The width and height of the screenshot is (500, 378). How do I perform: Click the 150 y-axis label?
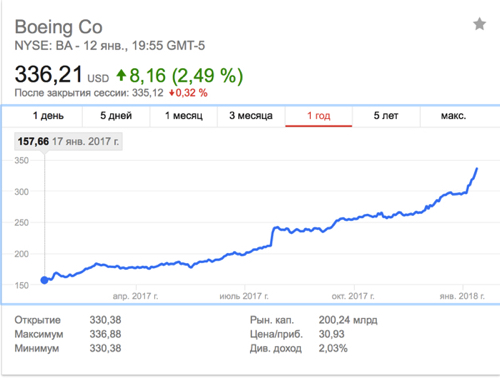coord(22,285)
